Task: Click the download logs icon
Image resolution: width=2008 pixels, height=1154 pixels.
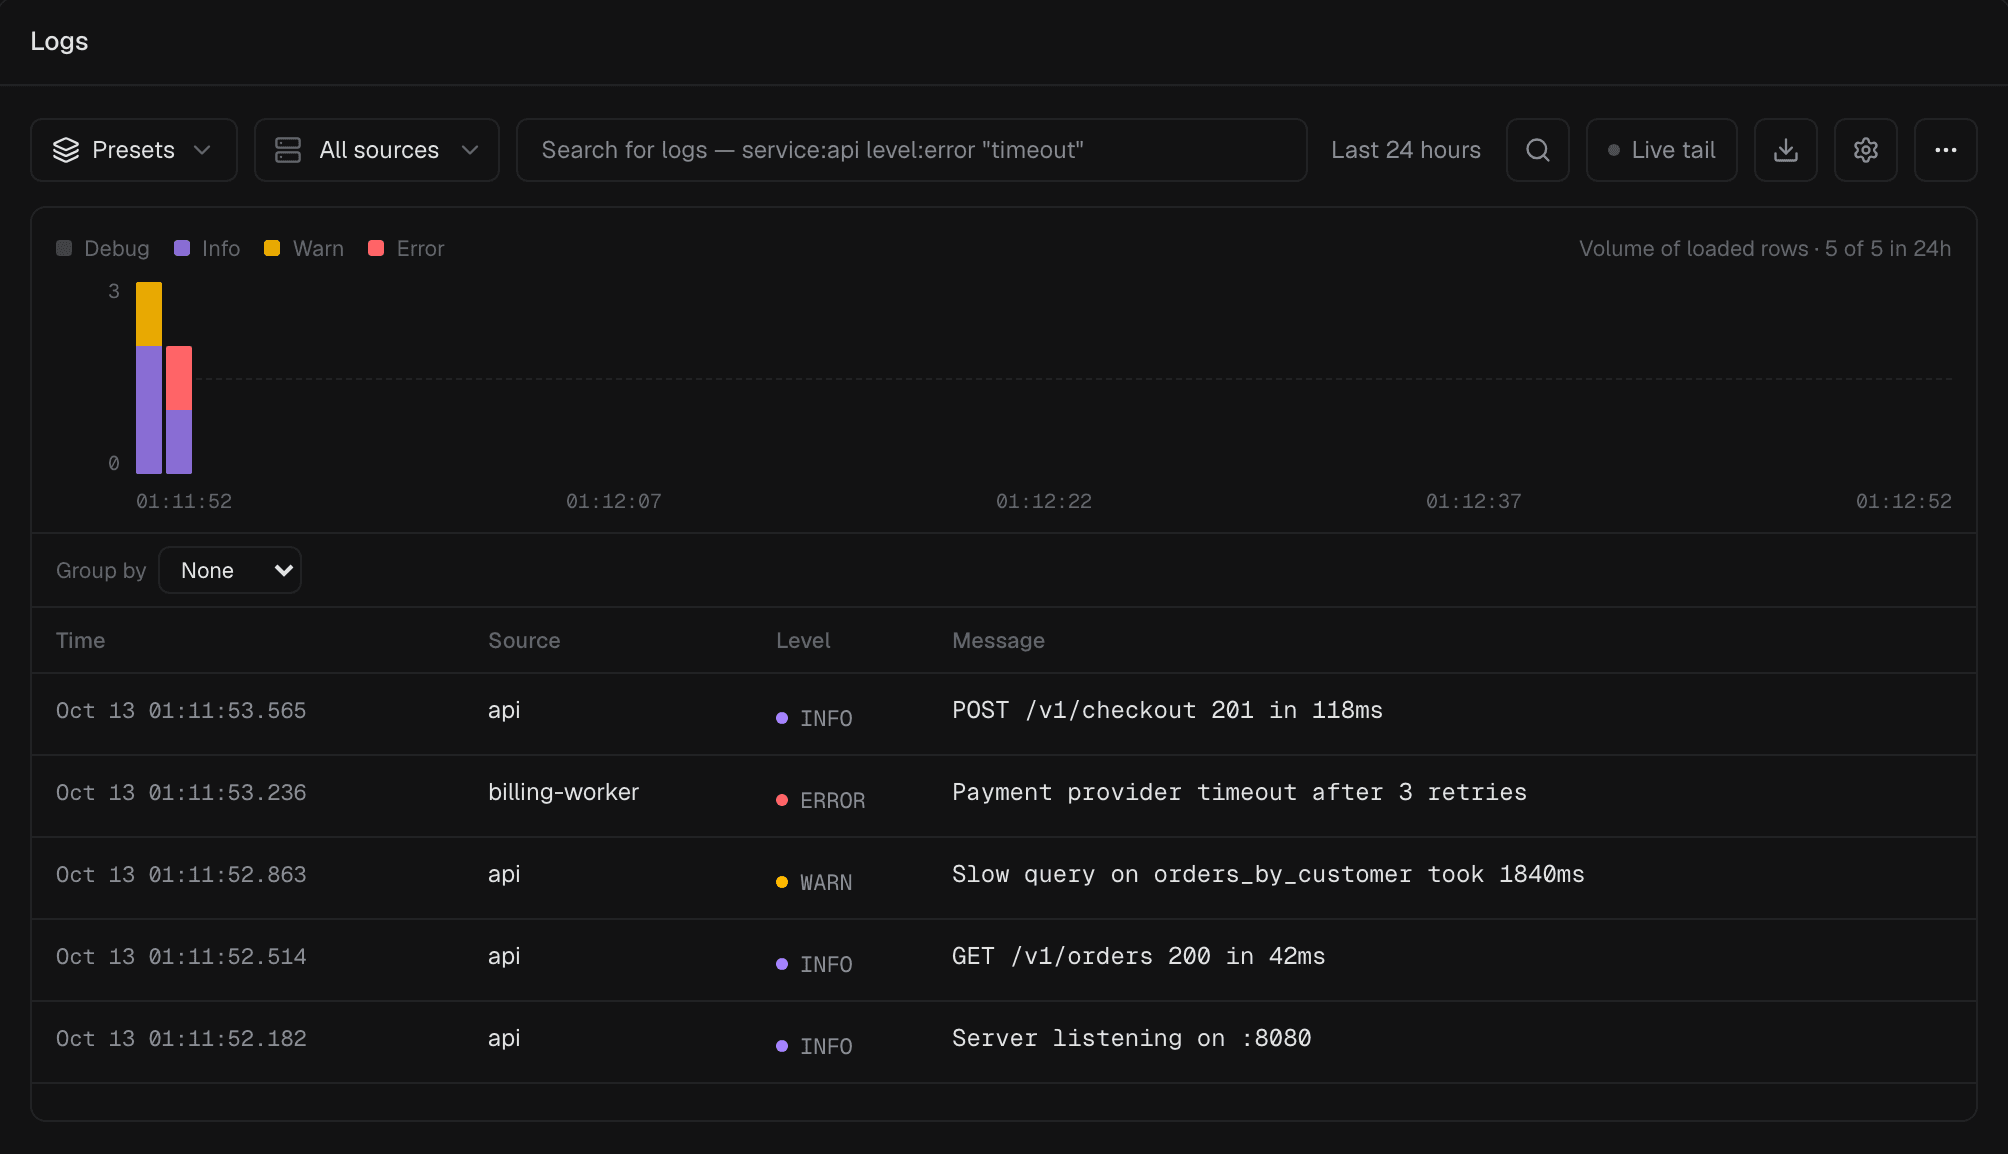Action: 1785,150
